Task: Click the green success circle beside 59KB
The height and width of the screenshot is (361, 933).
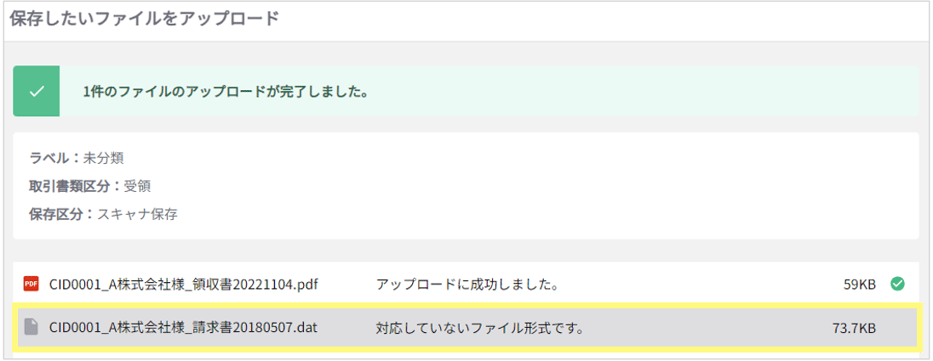Action: [897, 284]
